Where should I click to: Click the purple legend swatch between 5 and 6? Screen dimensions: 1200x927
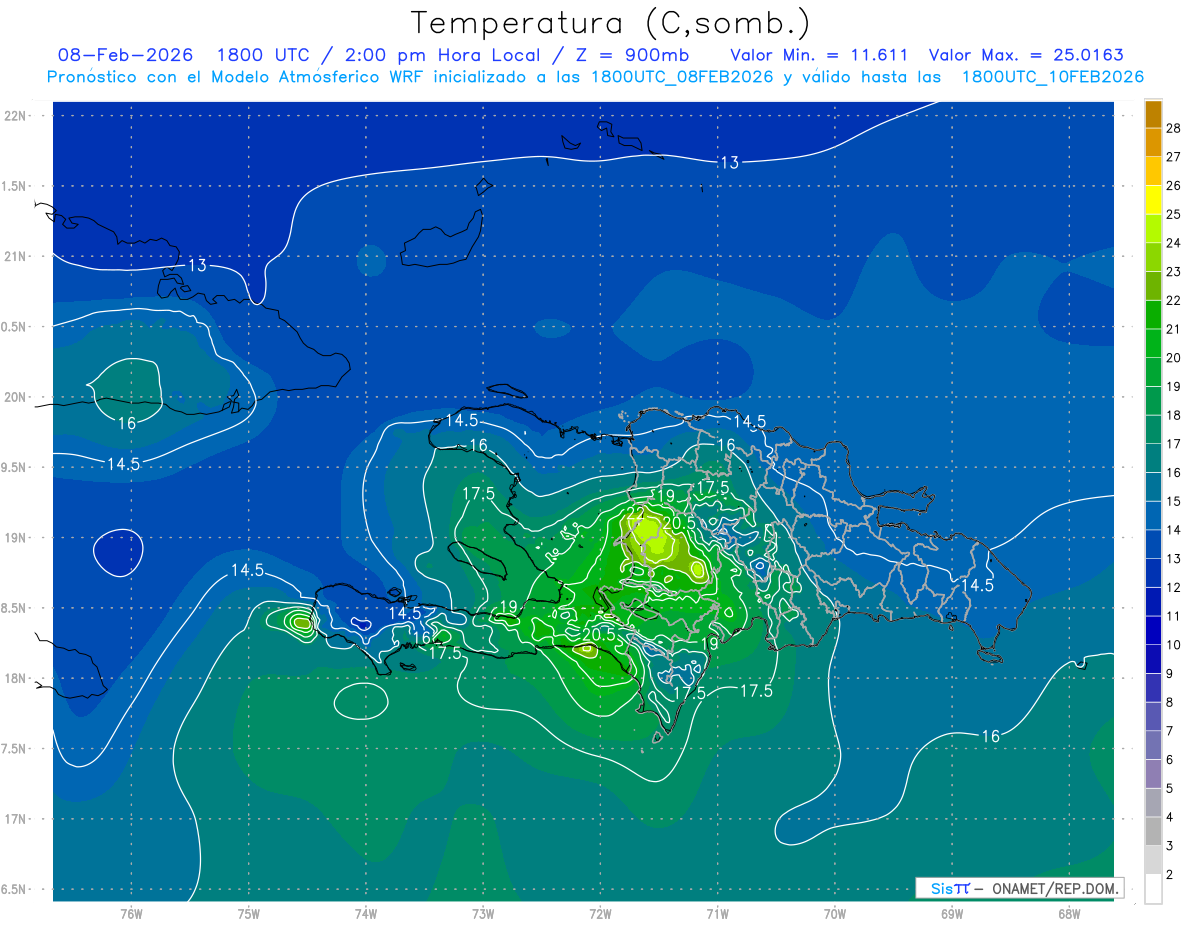[1153, 775]
